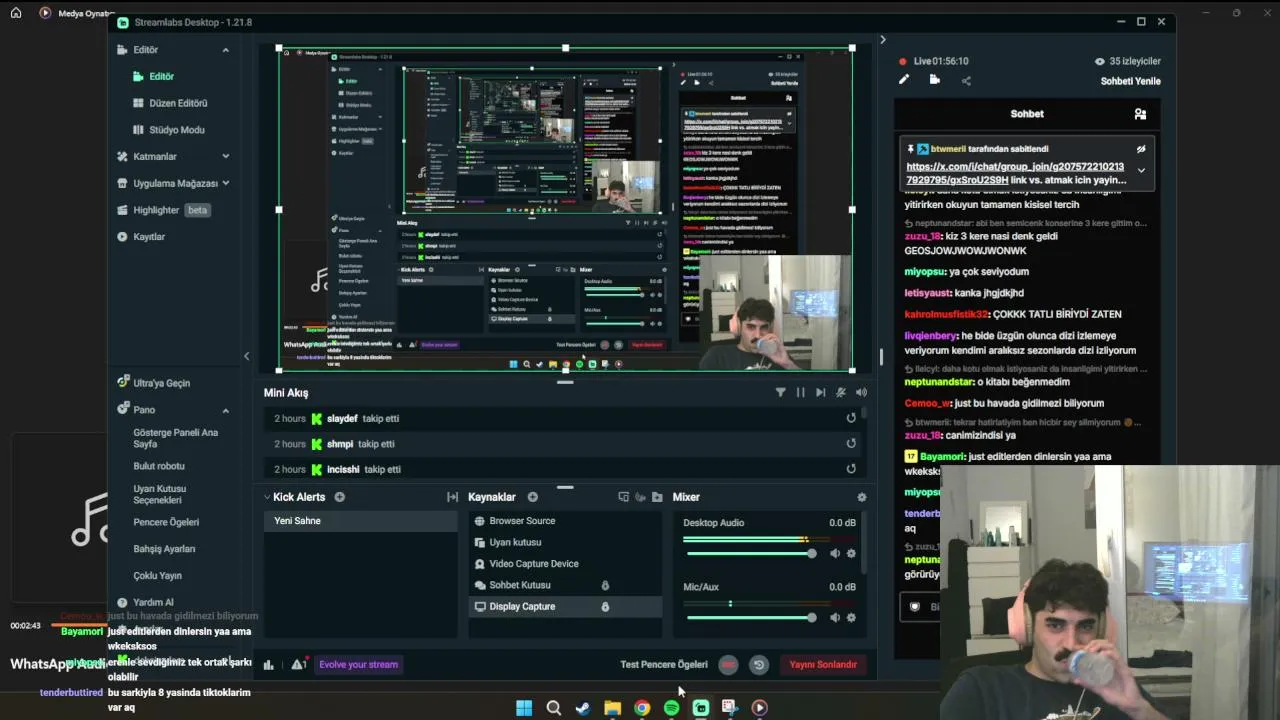Click Sohbeti Yenile to refresh chat
This screenshot has width=1280, height=720.
(1131, 81)
